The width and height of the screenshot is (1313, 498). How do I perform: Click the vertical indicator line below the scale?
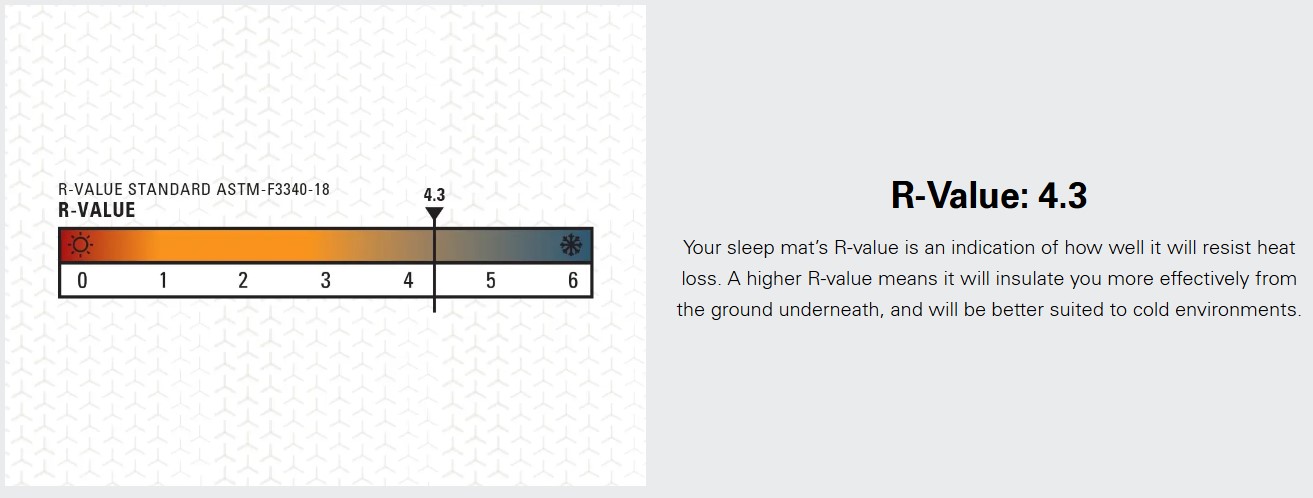(434, 304)
